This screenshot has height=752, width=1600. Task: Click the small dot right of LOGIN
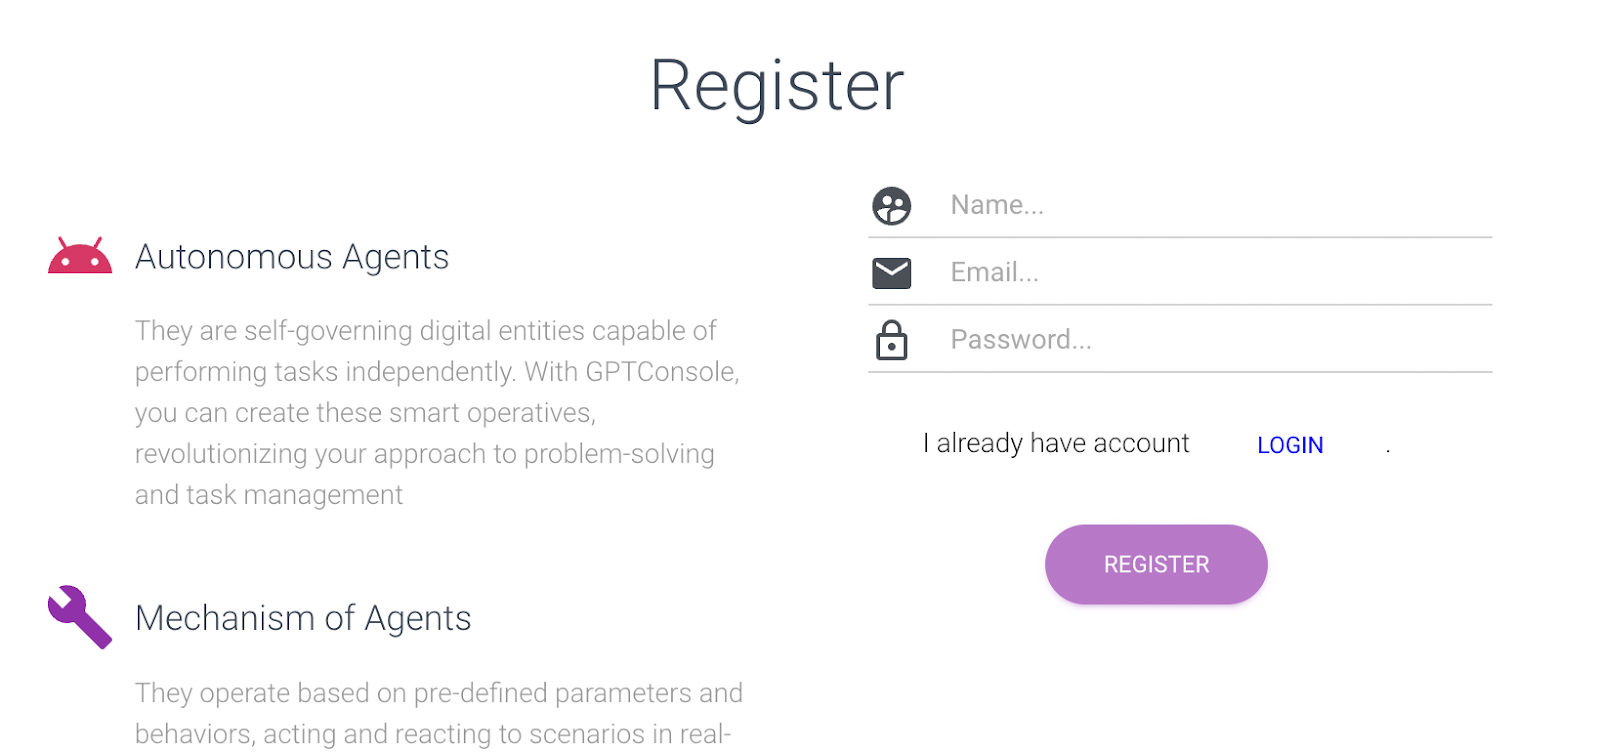(1388, 451)
